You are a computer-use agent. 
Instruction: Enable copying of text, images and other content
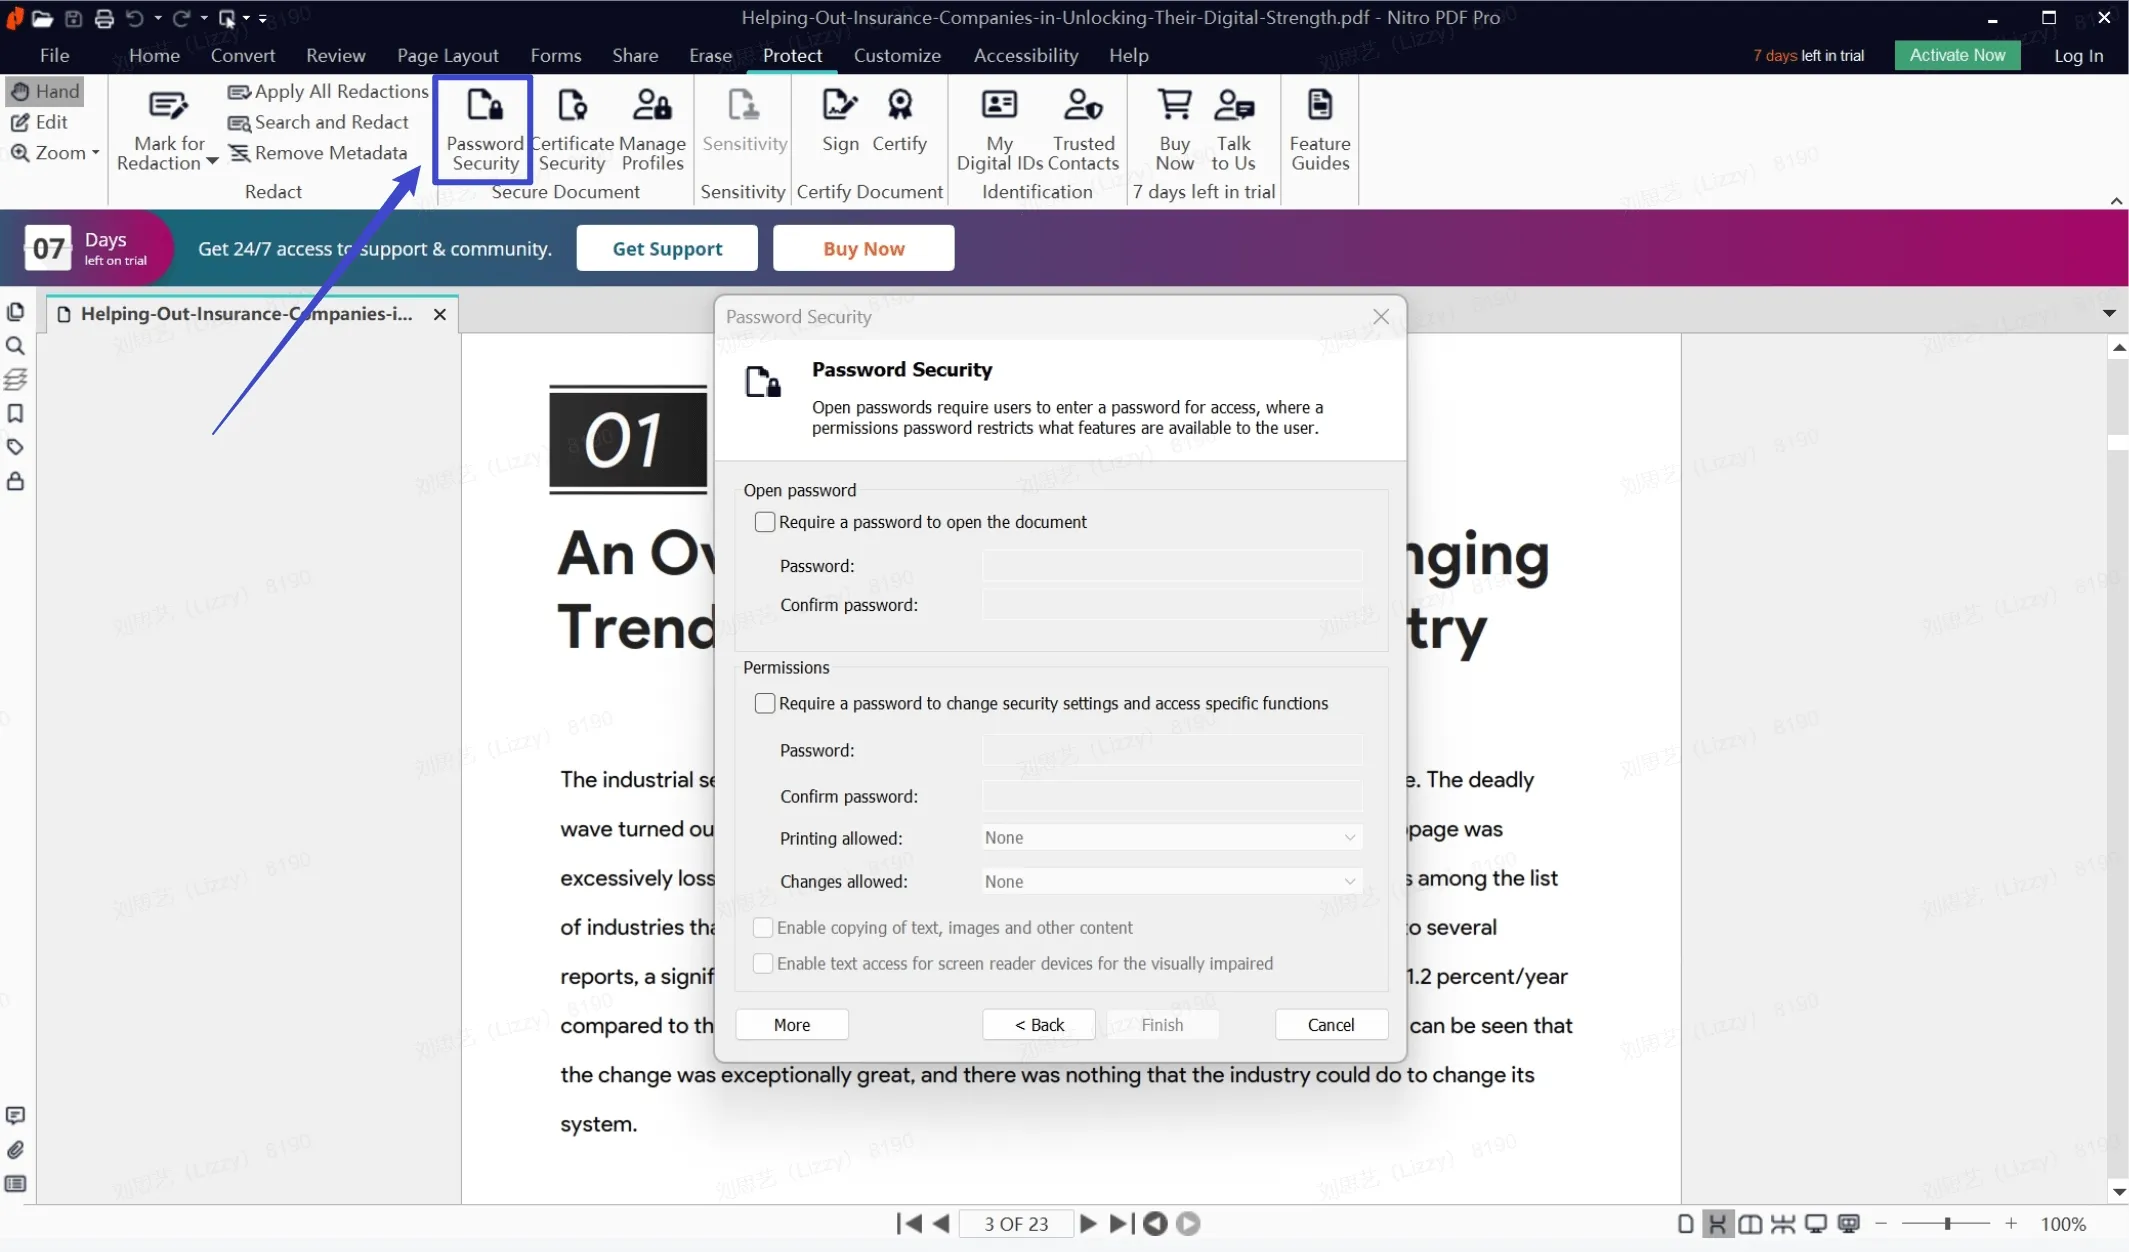pyautogui.click(x=763, y=927)
